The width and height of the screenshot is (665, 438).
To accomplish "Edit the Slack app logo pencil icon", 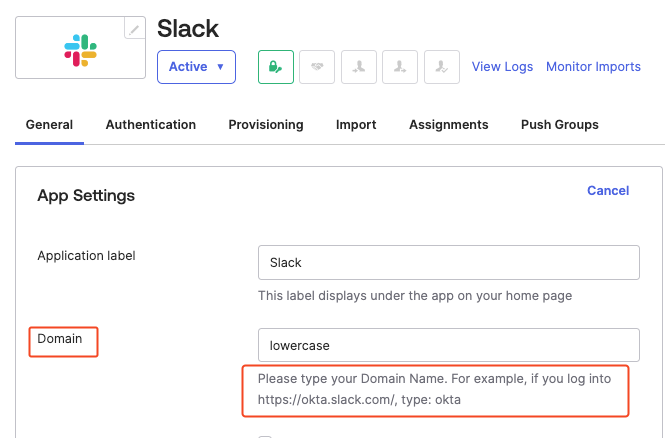I will (x=134, y=28).
